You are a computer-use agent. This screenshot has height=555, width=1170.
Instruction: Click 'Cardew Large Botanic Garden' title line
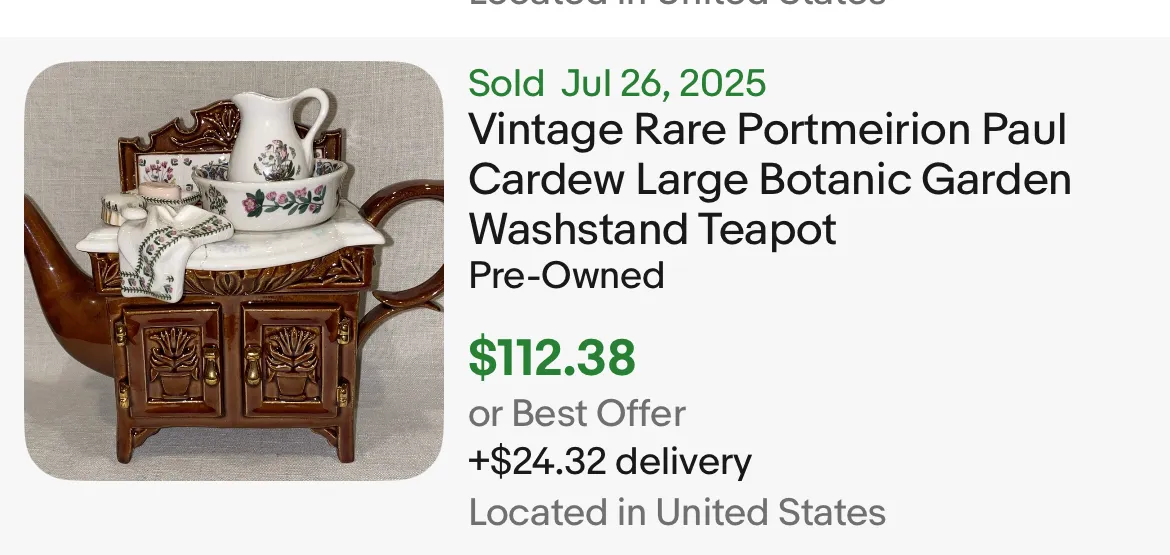pos(770,180)
